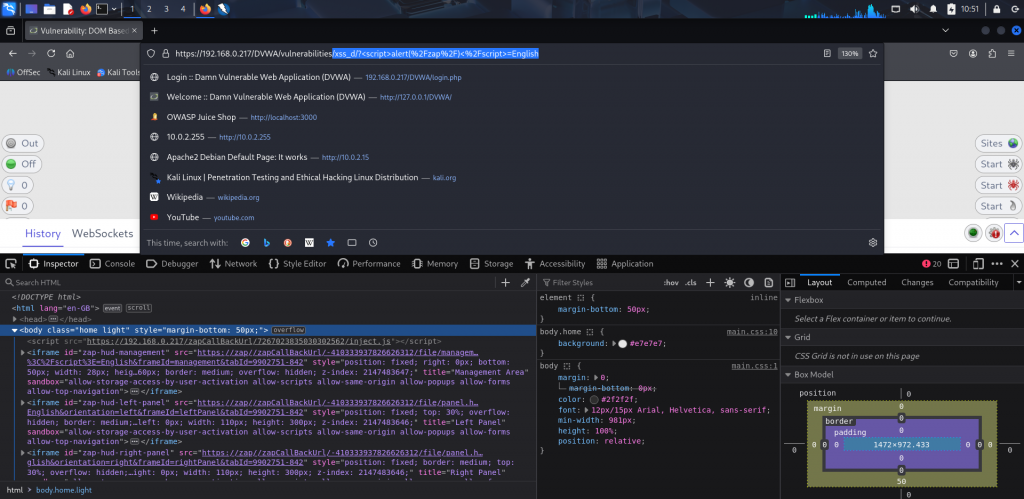This screenshot has height=499, width=1024.
Task: Toggle print media simulation for the page
Action: (x=769, y=283)
